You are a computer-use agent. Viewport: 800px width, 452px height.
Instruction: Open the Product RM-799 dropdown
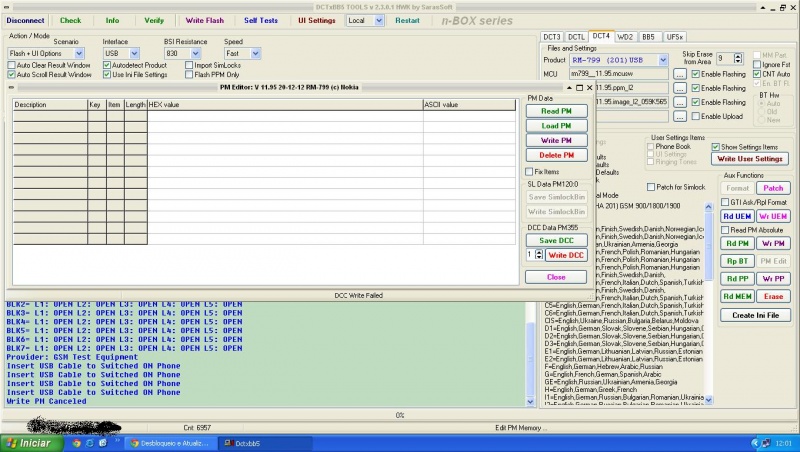point(663,60)
